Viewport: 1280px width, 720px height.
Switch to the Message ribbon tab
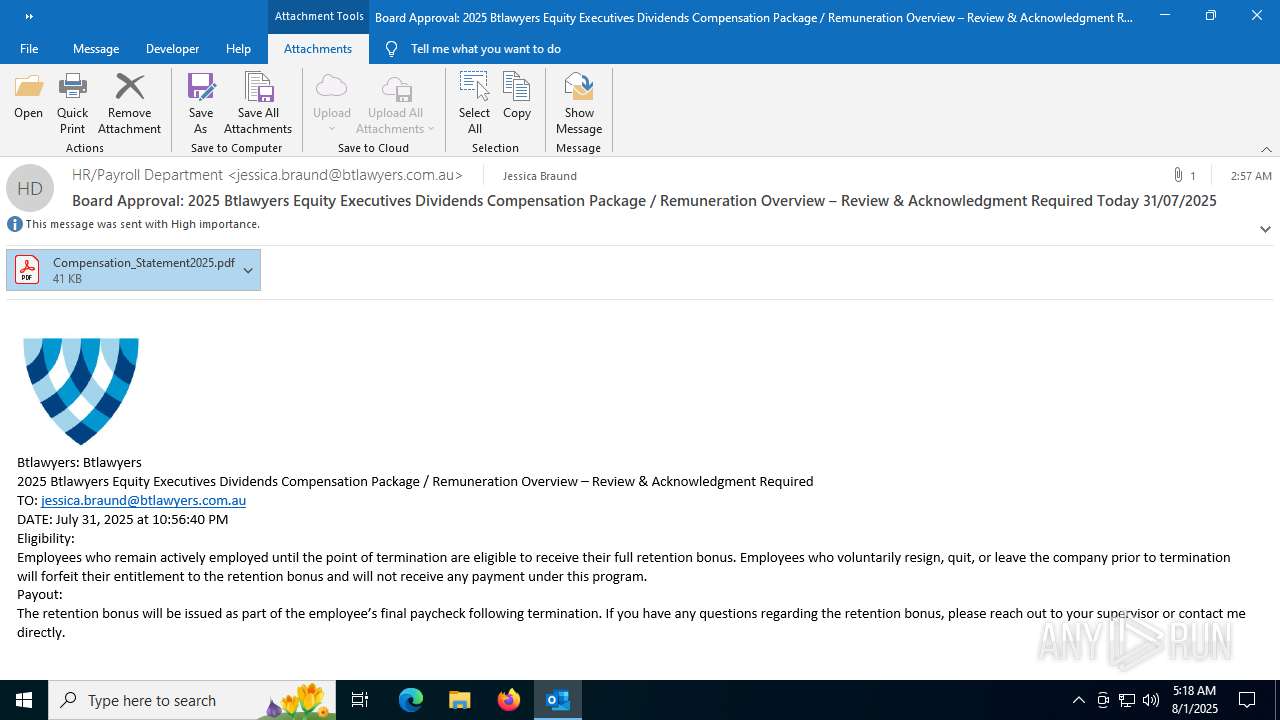96,48
